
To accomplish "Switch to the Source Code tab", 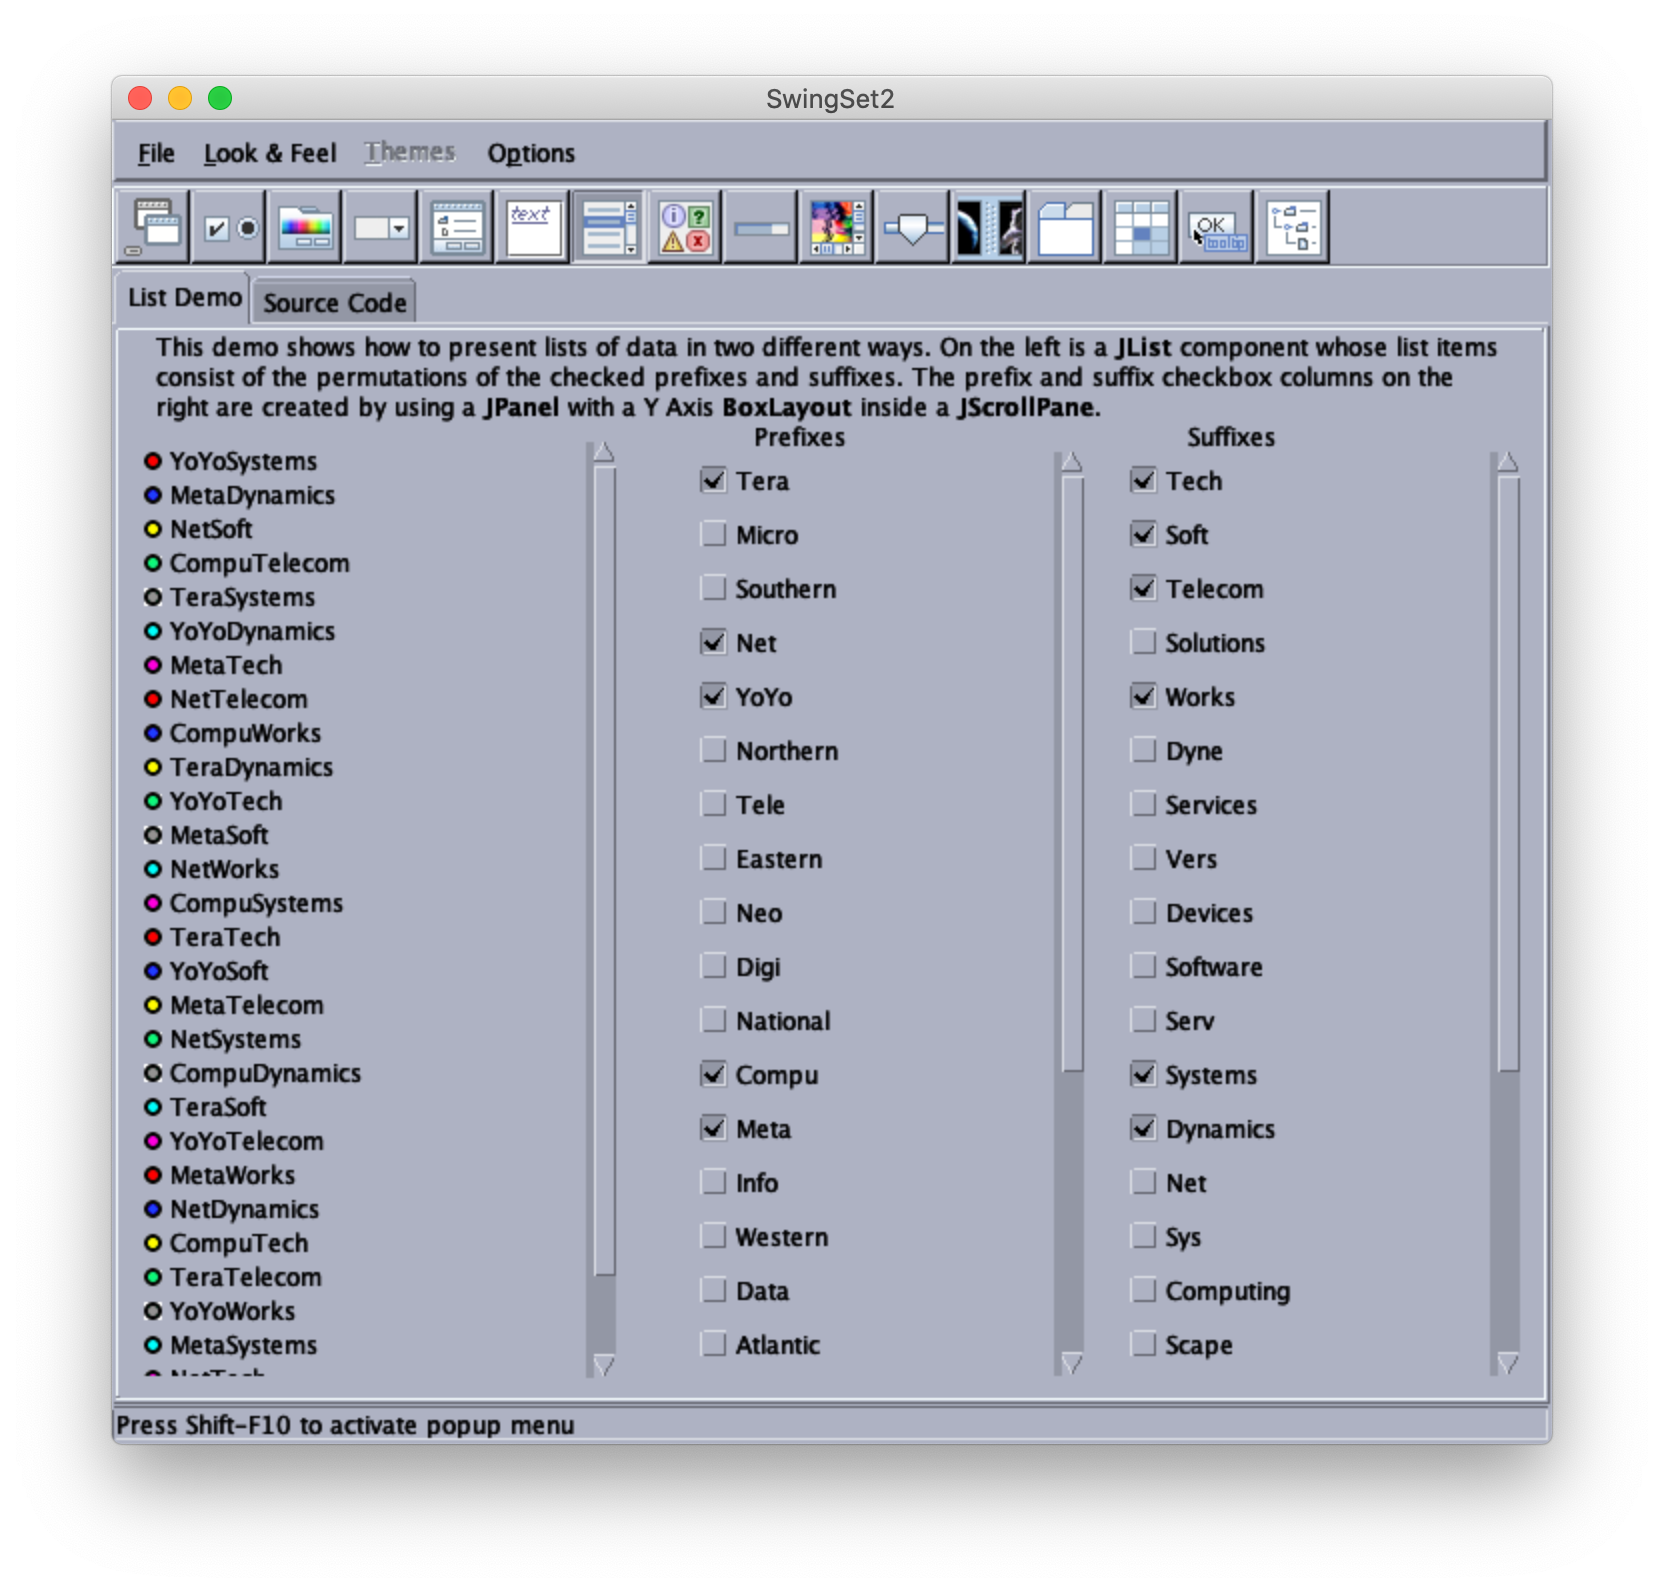I will tap(334, 302).
